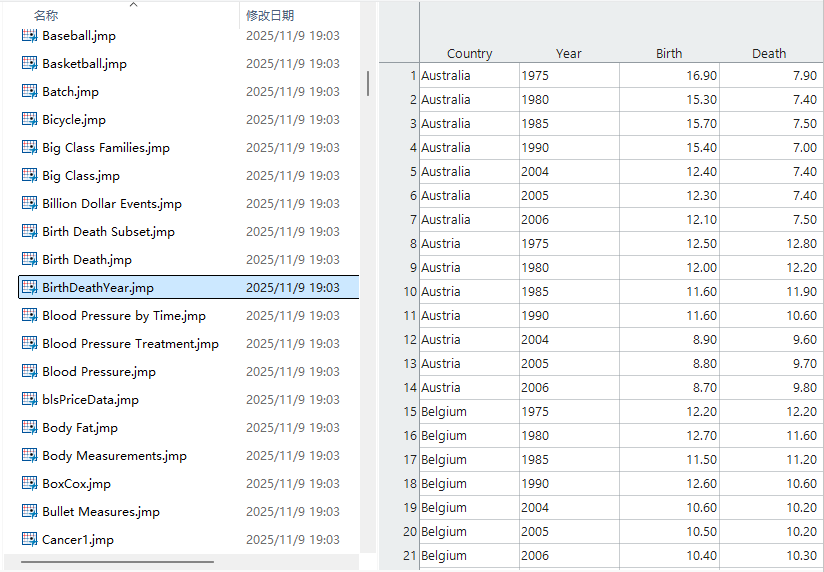Click the Australia cell in row 1

tap(469, 76)
